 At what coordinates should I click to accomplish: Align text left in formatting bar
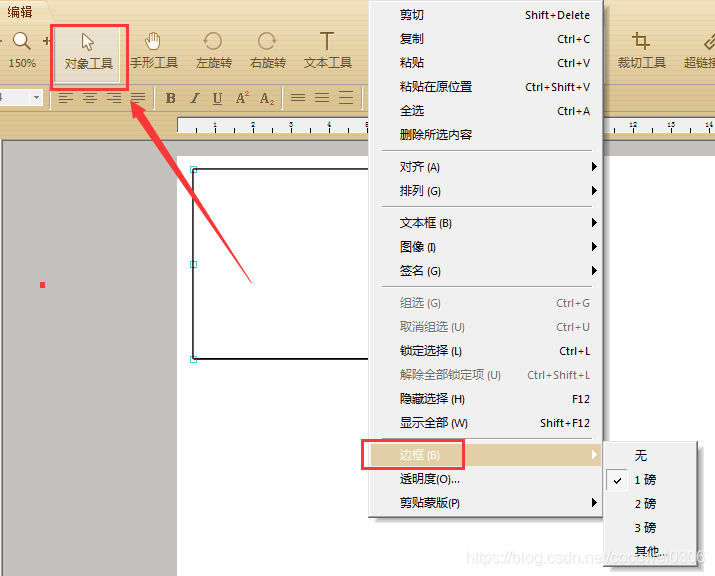[66, 98]
